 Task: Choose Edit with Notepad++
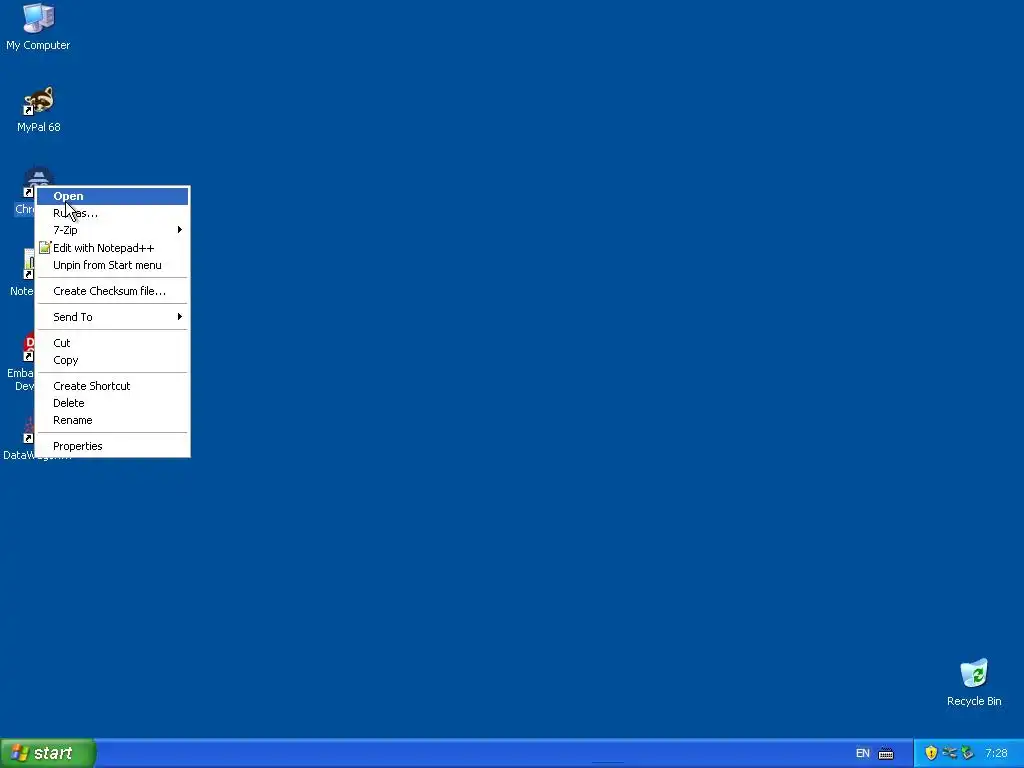pos(112,248)
